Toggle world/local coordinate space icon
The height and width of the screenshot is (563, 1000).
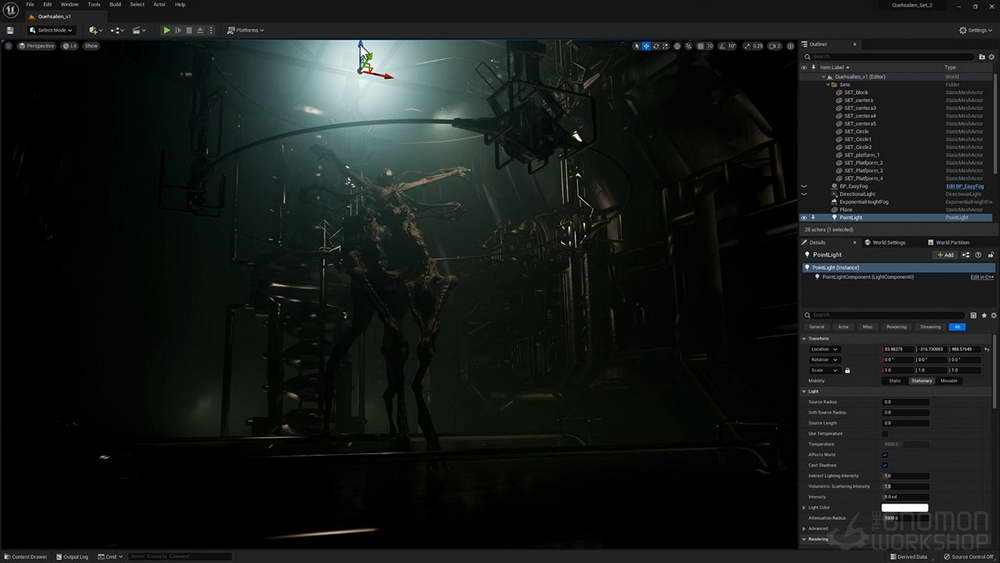click(677, 46)
